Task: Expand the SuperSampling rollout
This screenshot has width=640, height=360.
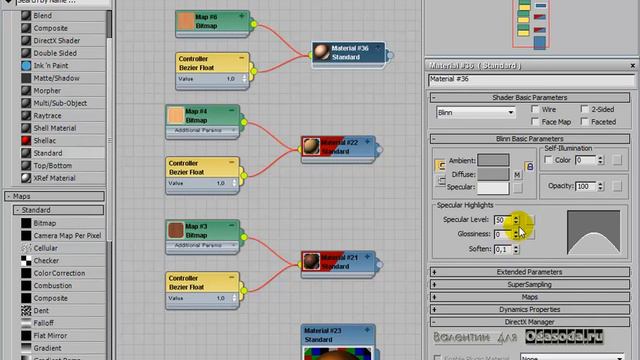Action: (x=529, y=284)
